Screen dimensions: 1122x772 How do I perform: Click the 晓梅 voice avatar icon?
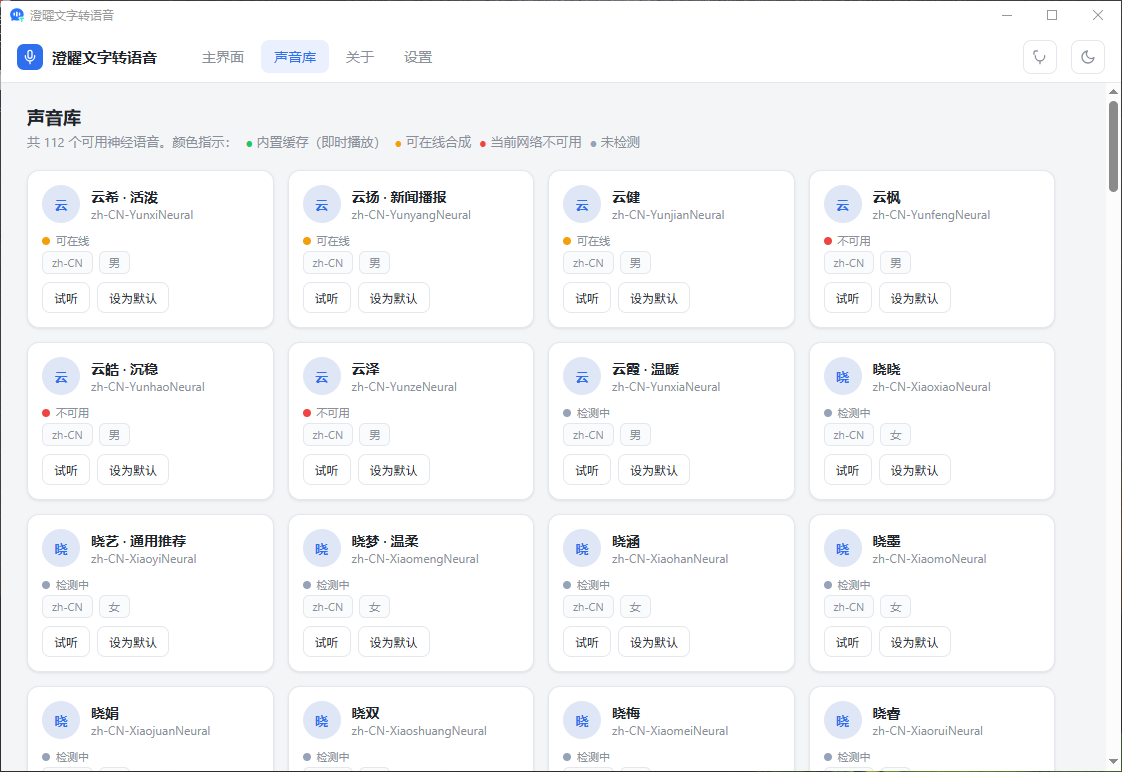coord(582,721)
